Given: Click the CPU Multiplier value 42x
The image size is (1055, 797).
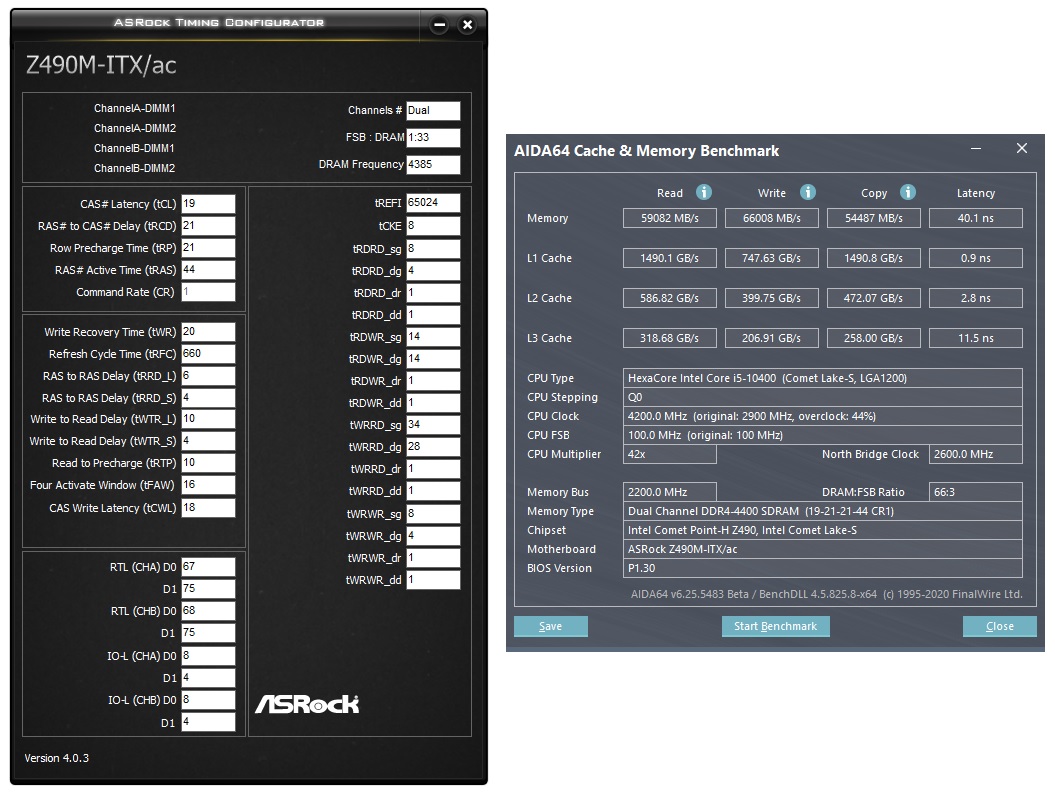Looking at the screenshot, I should (669, 455).
